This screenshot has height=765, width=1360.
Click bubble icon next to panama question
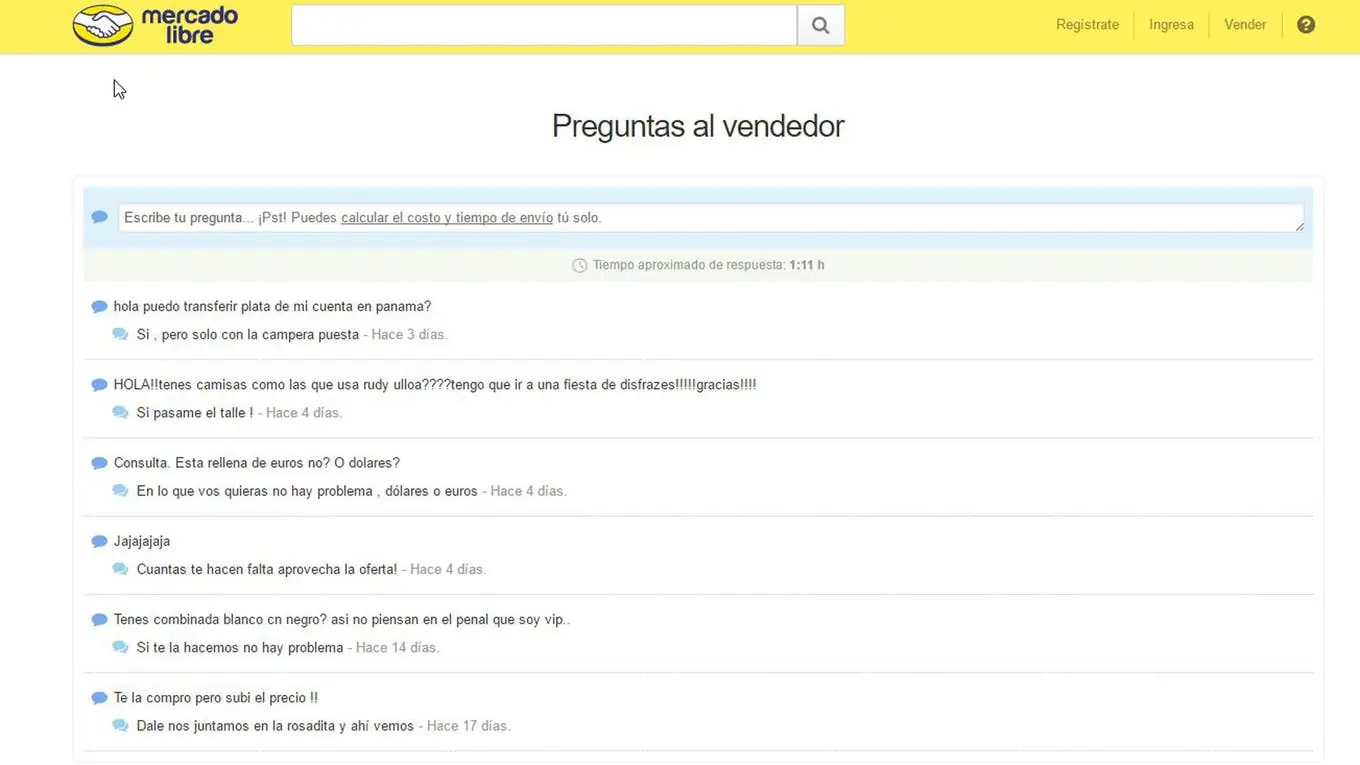pyautogui.click(x=99, y=307)
